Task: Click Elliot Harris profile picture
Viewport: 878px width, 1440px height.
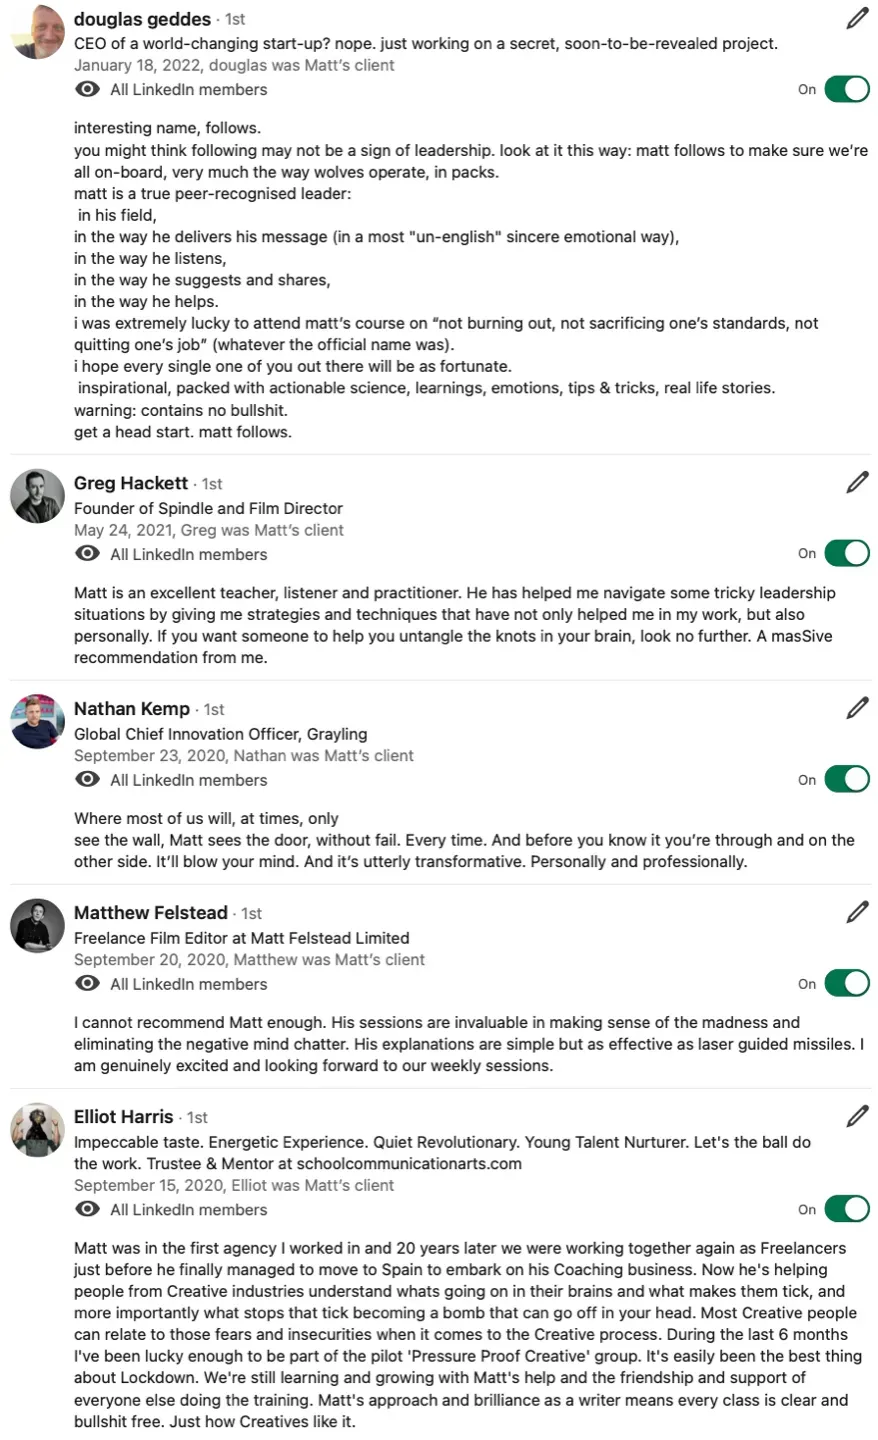Action: tap(37, 1130)
